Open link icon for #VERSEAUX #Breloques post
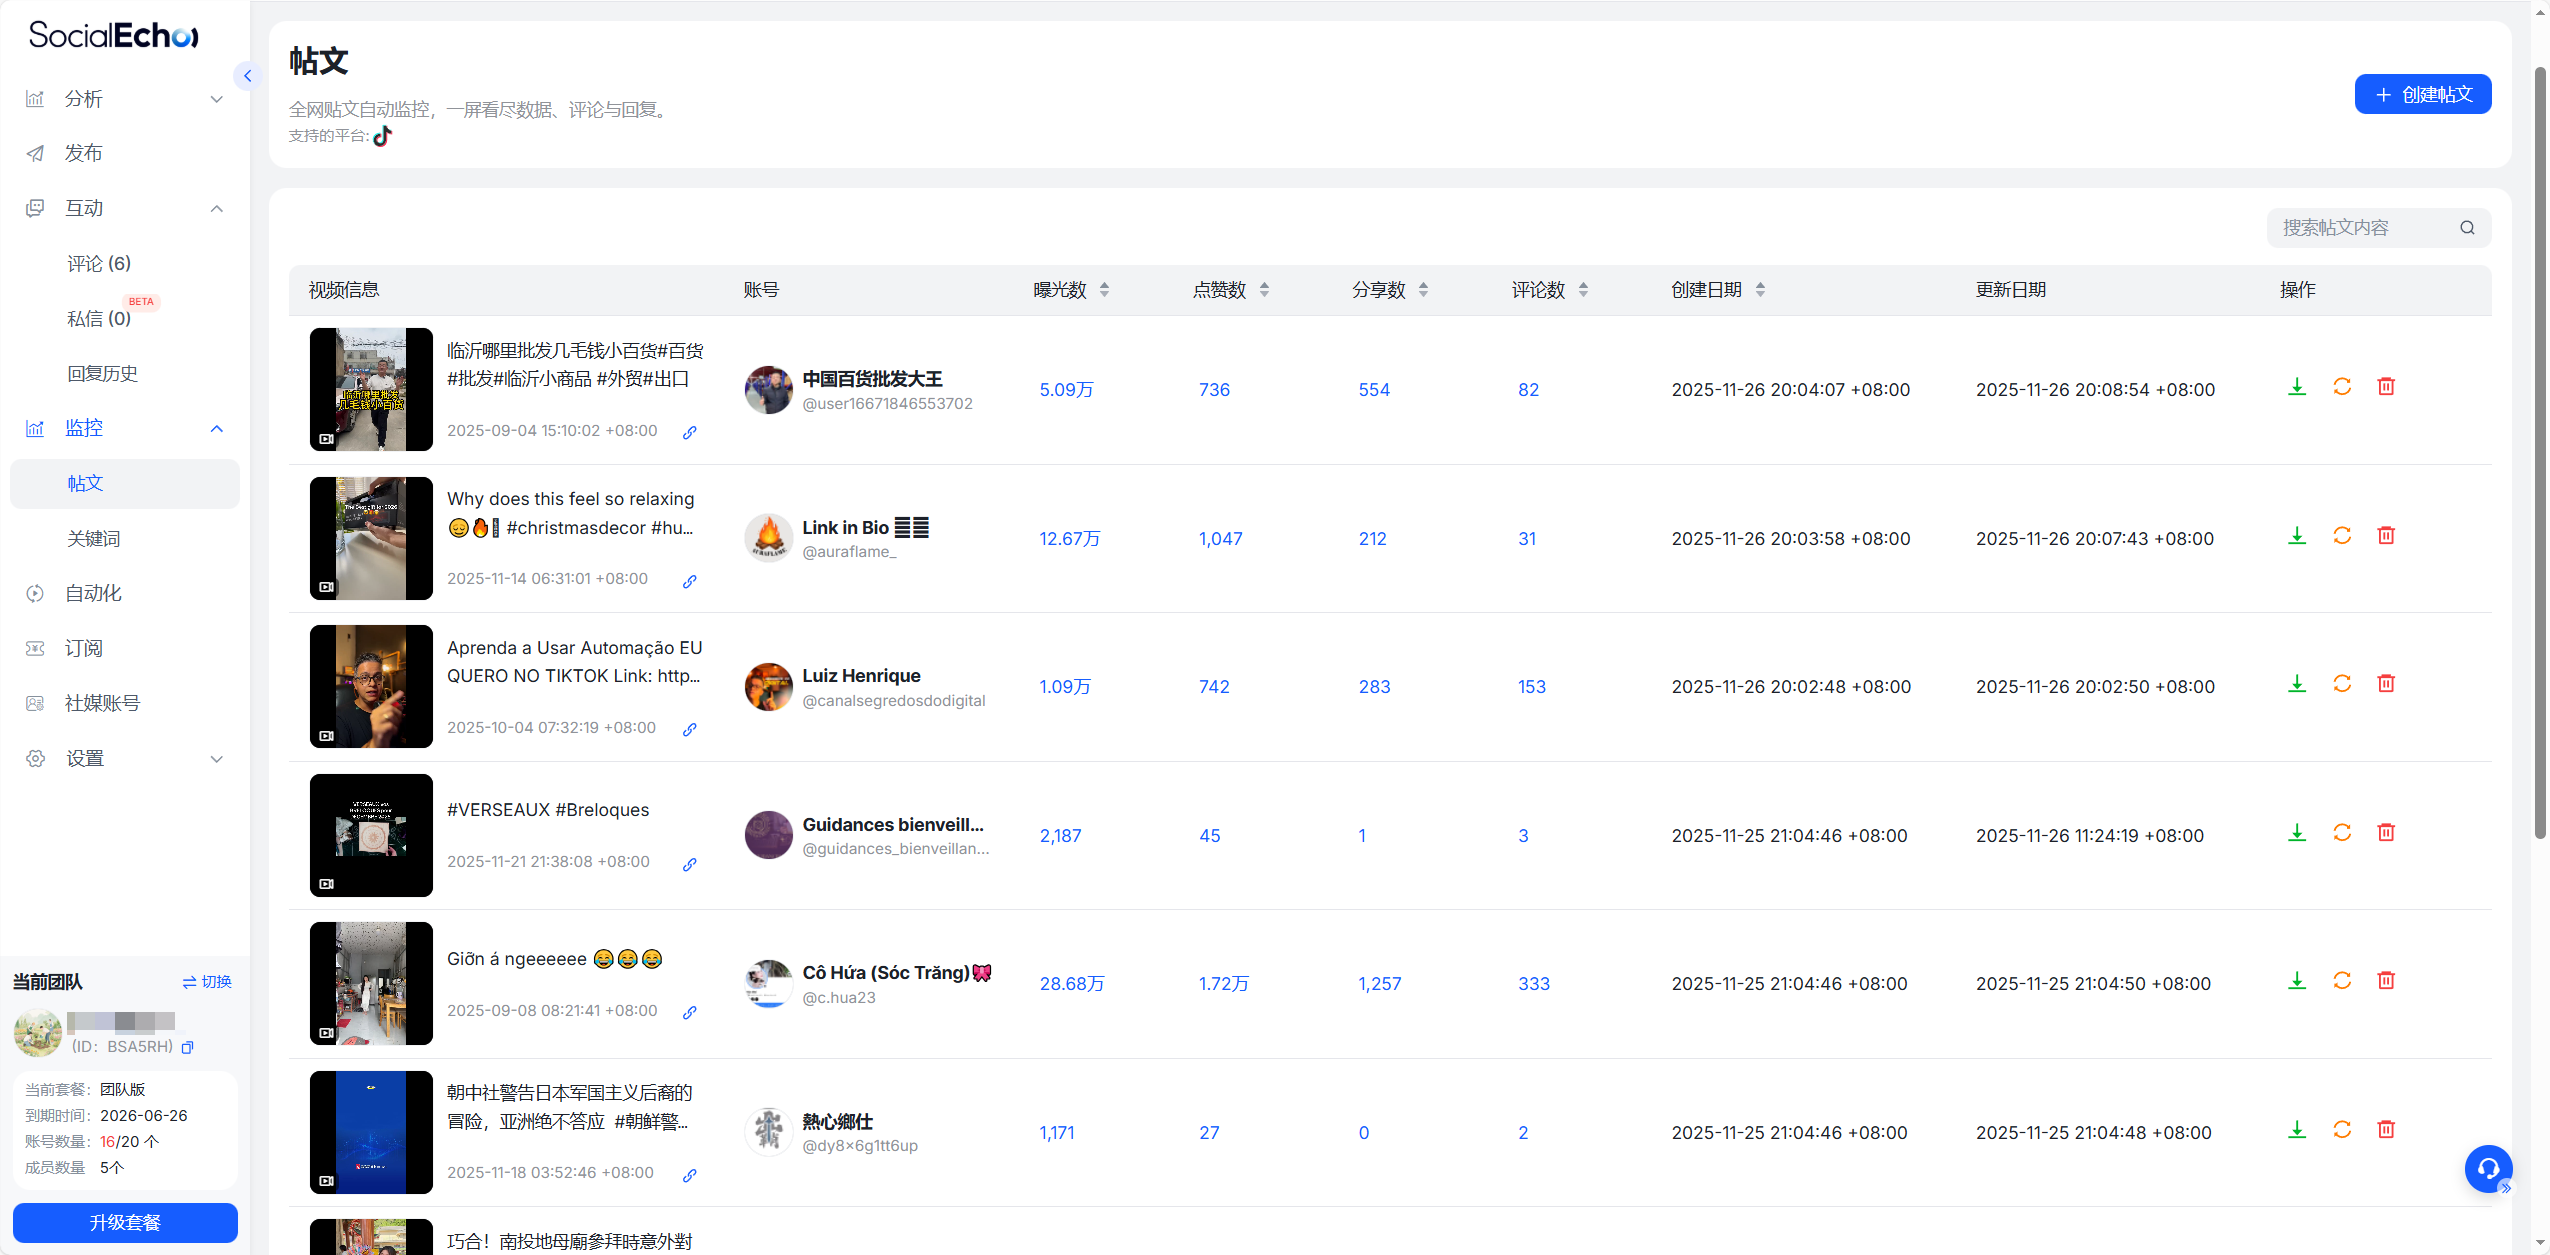Screen dimensions: 2550x1255 (689, 865)
